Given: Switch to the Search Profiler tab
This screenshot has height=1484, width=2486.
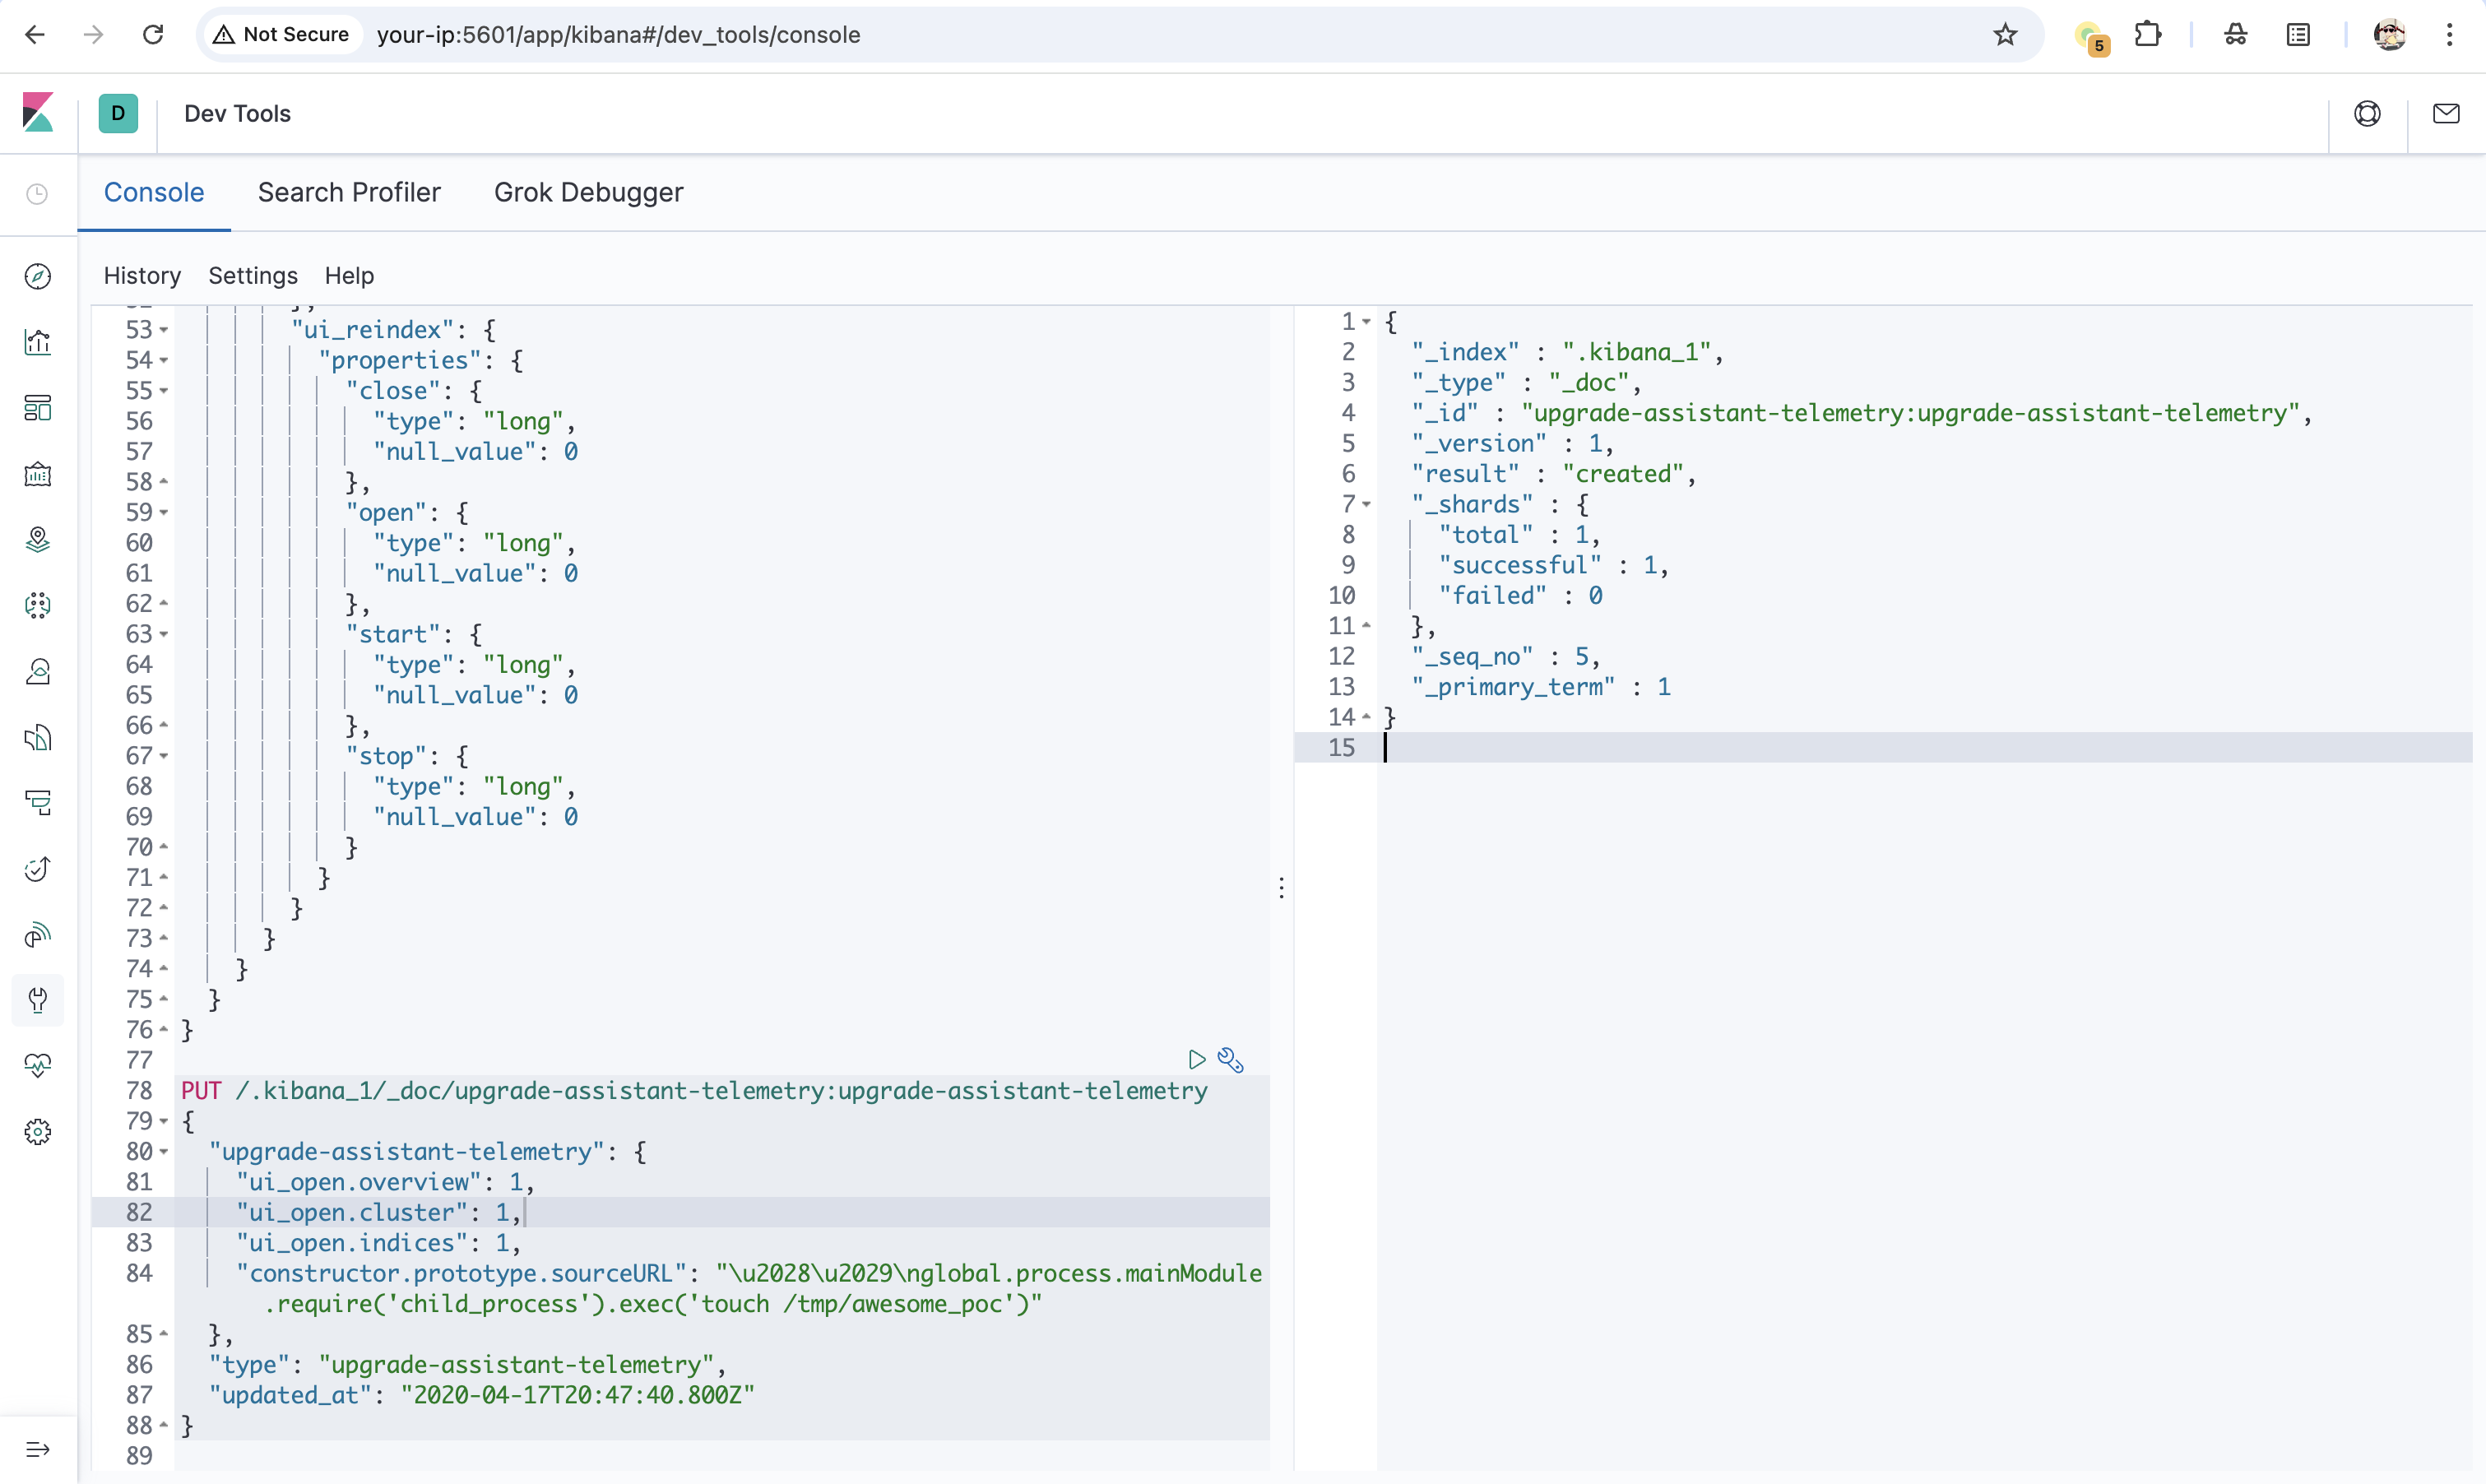Looking at the screenshot, I should tap(349, 192).
